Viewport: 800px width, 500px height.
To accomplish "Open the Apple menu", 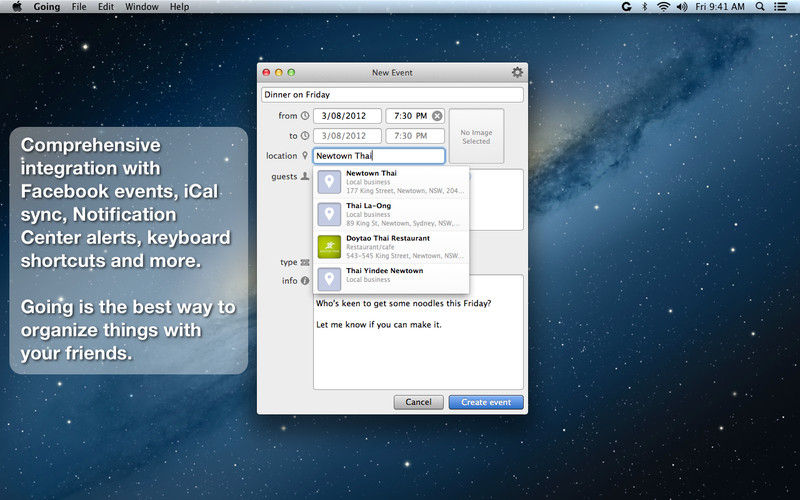I will (16, 7).
